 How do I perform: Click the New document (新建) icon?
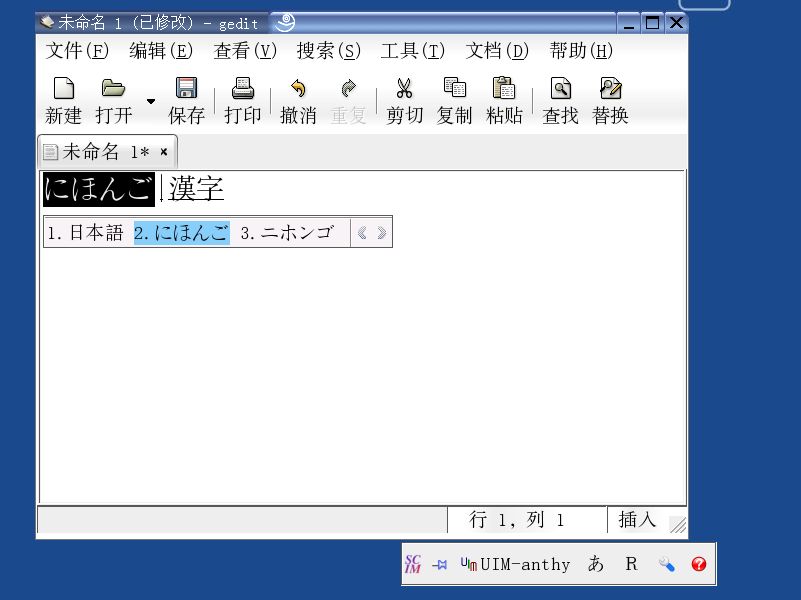63,90
